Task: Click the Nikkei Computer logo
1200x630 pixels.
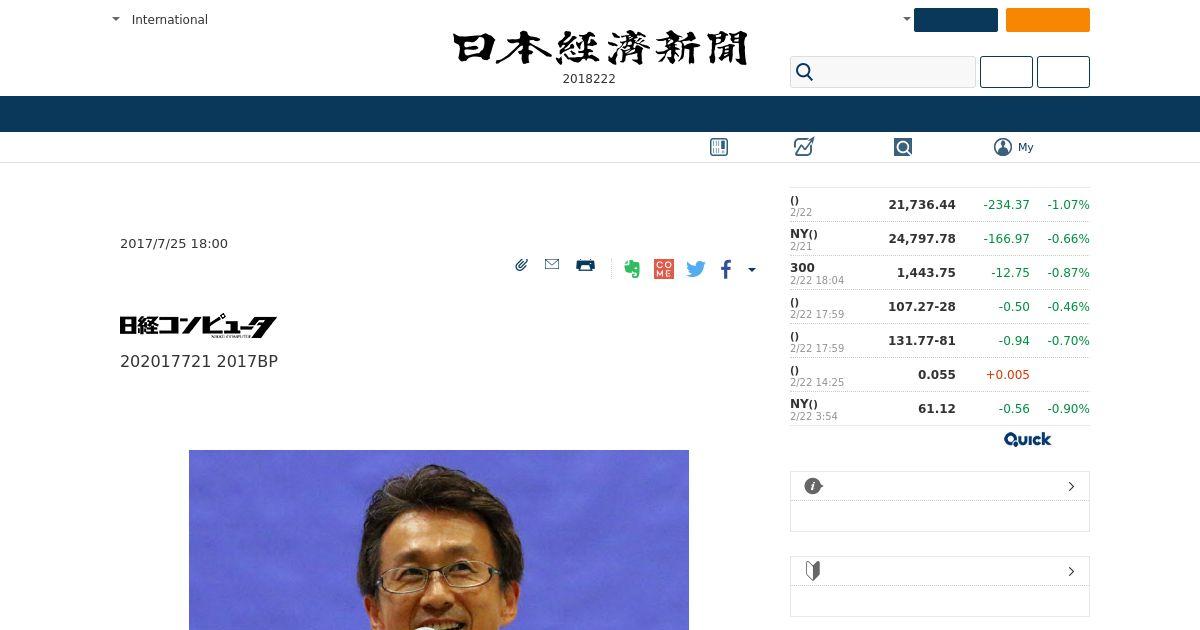Action: 198,326
